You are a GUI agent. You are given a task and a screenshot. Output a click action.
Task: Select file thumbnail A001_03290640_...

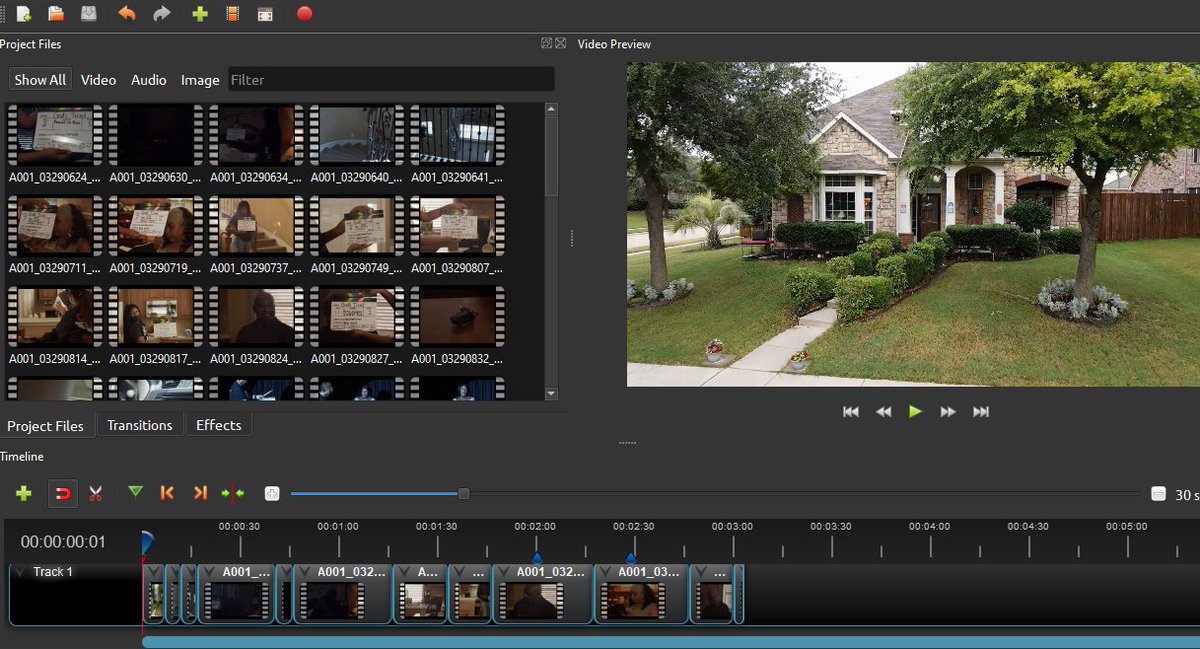(x=357, y=135)
